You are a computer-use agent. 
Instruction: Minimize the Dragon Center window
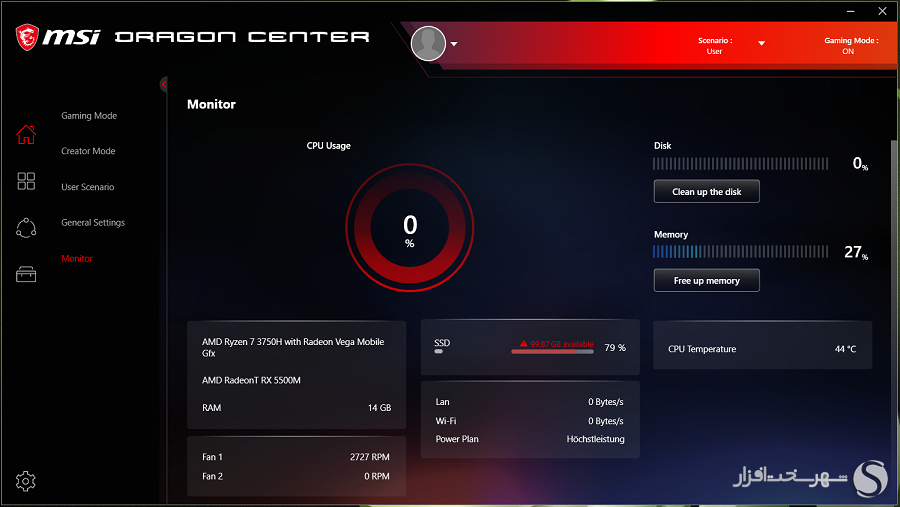851,11
